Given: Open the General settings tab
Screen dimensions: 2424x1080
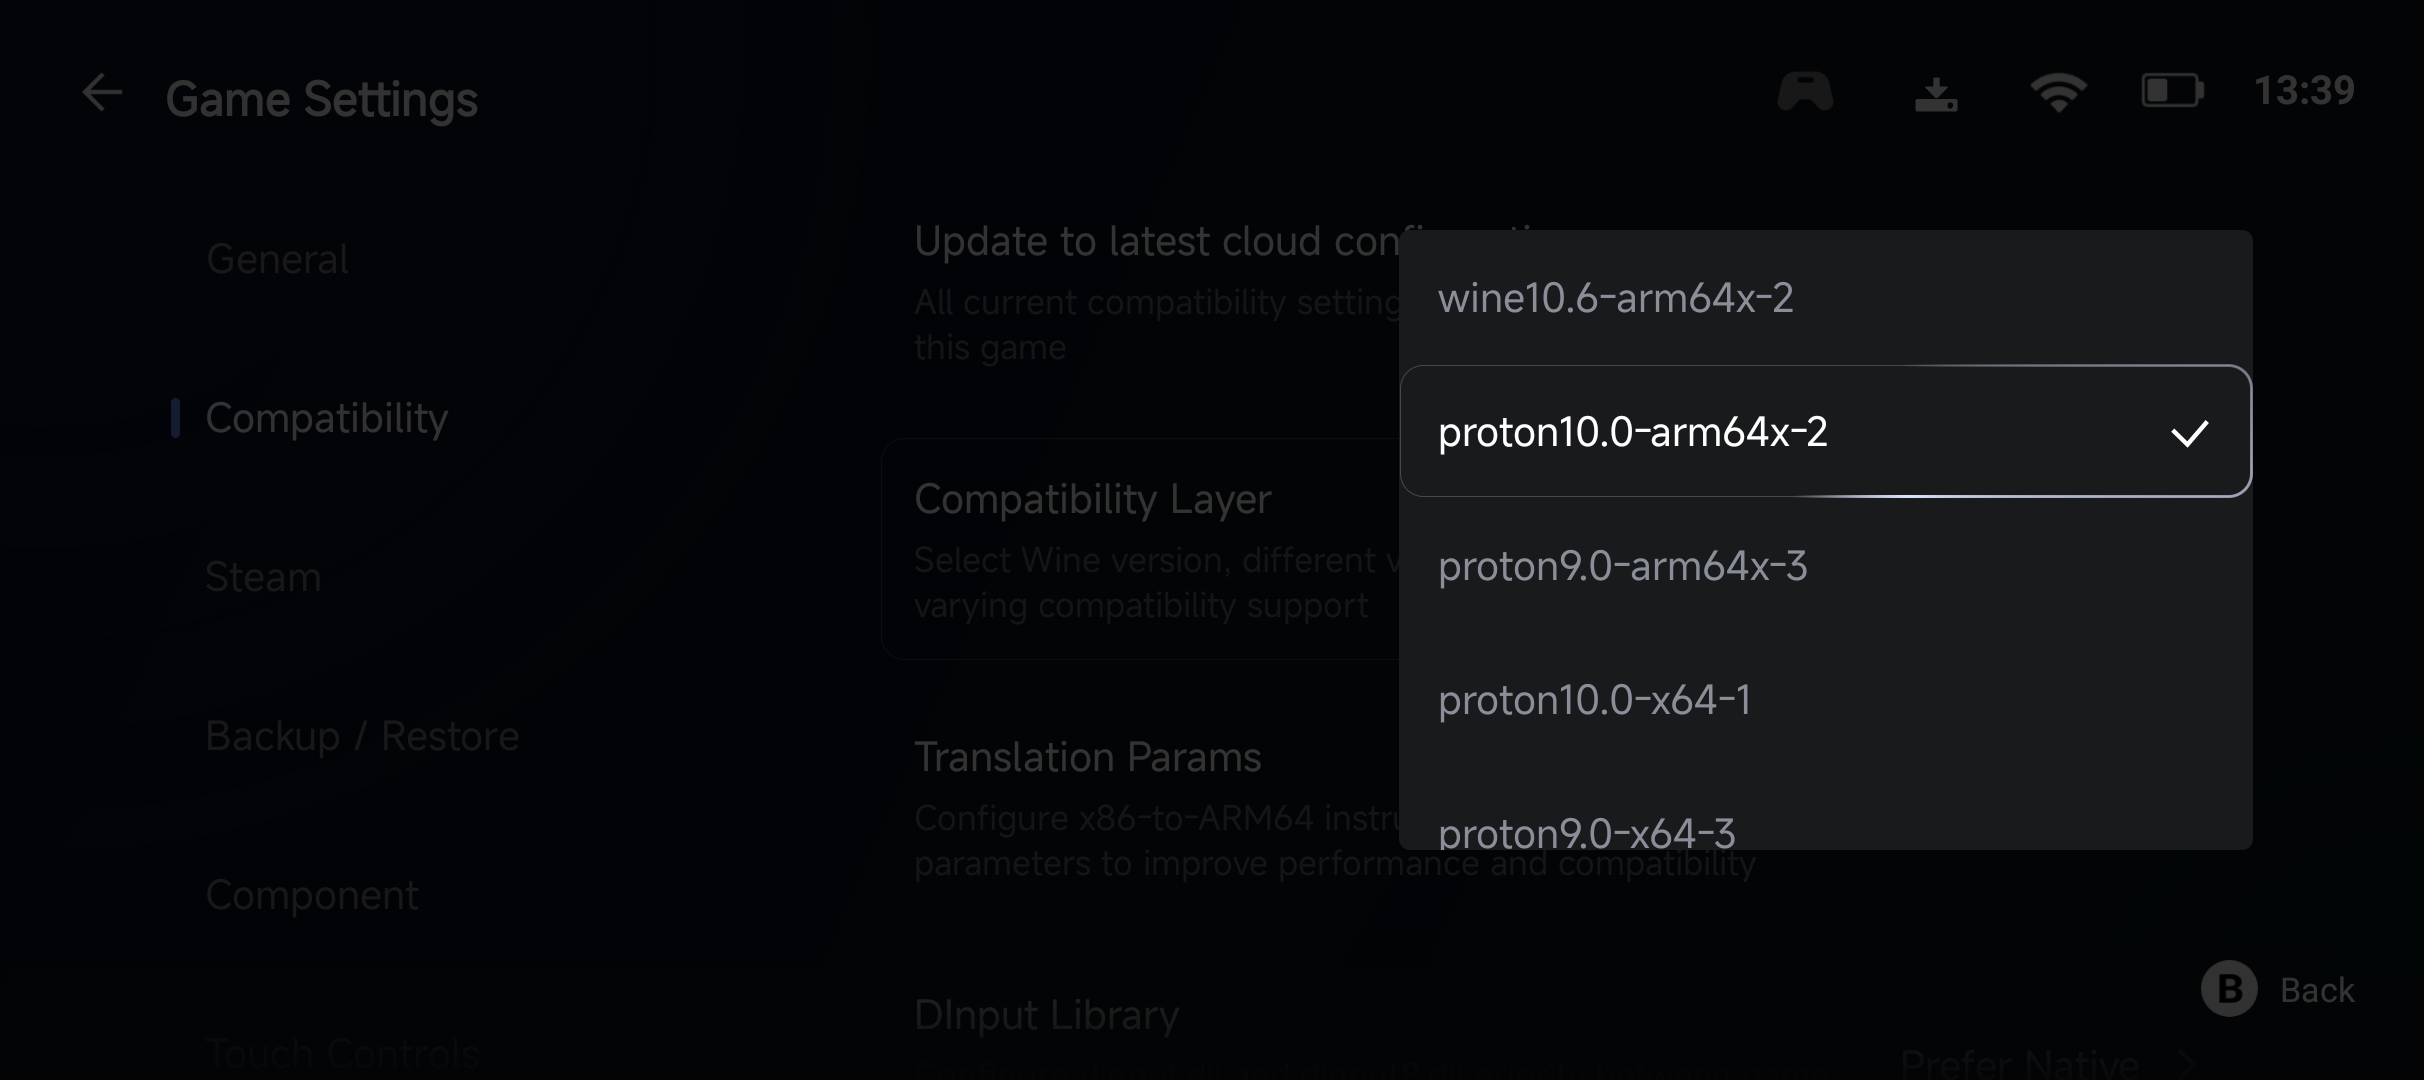Looking at the screenshot, I should (277, 259).
